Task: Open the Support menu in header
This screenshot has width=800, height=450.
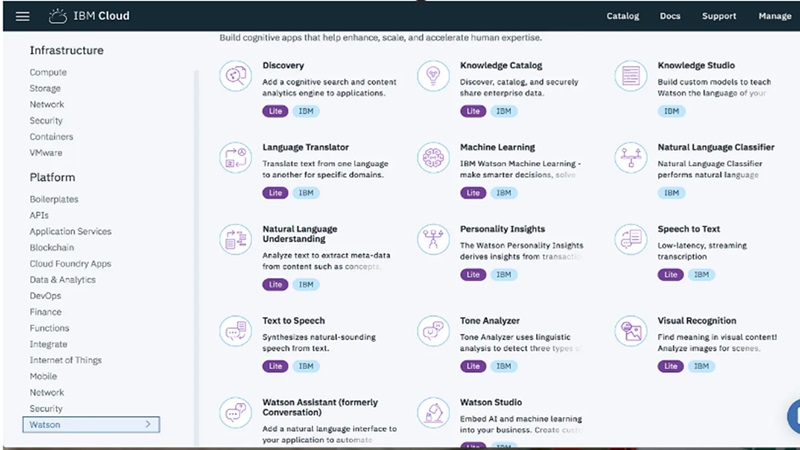Action: (719, 16)
